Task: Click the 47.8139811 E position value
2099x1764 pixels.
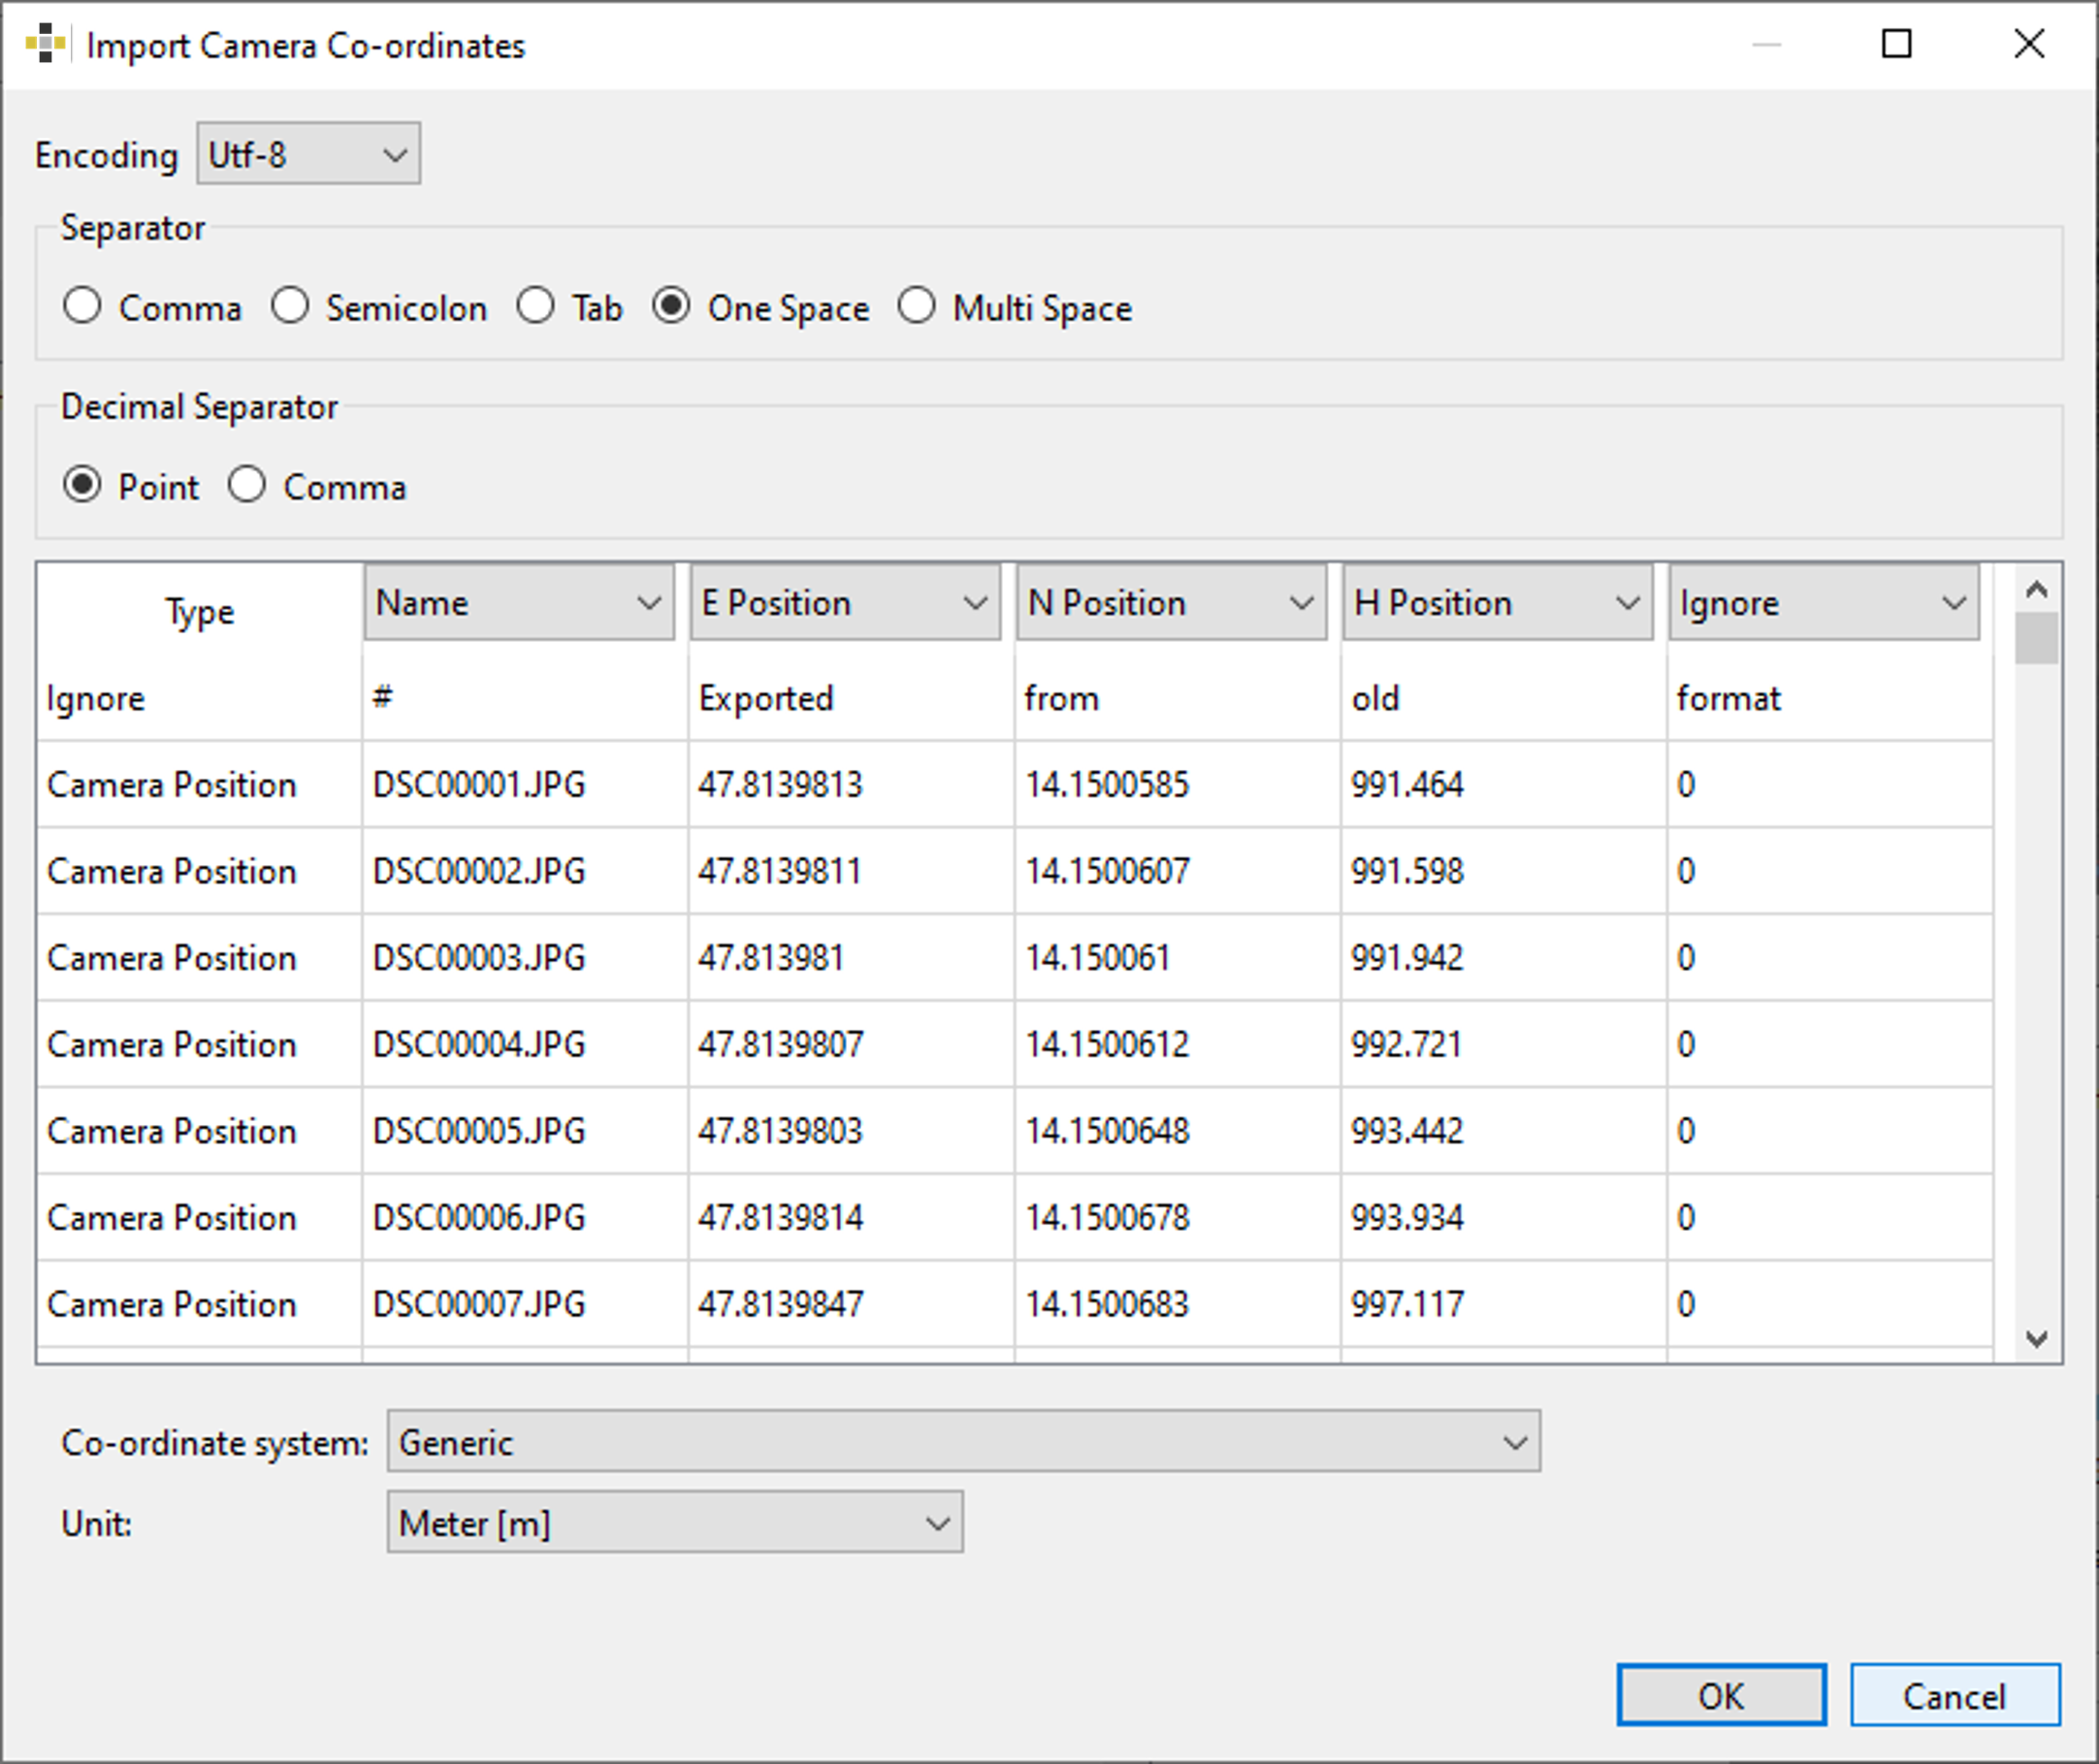Action: (x=851, y=871)
